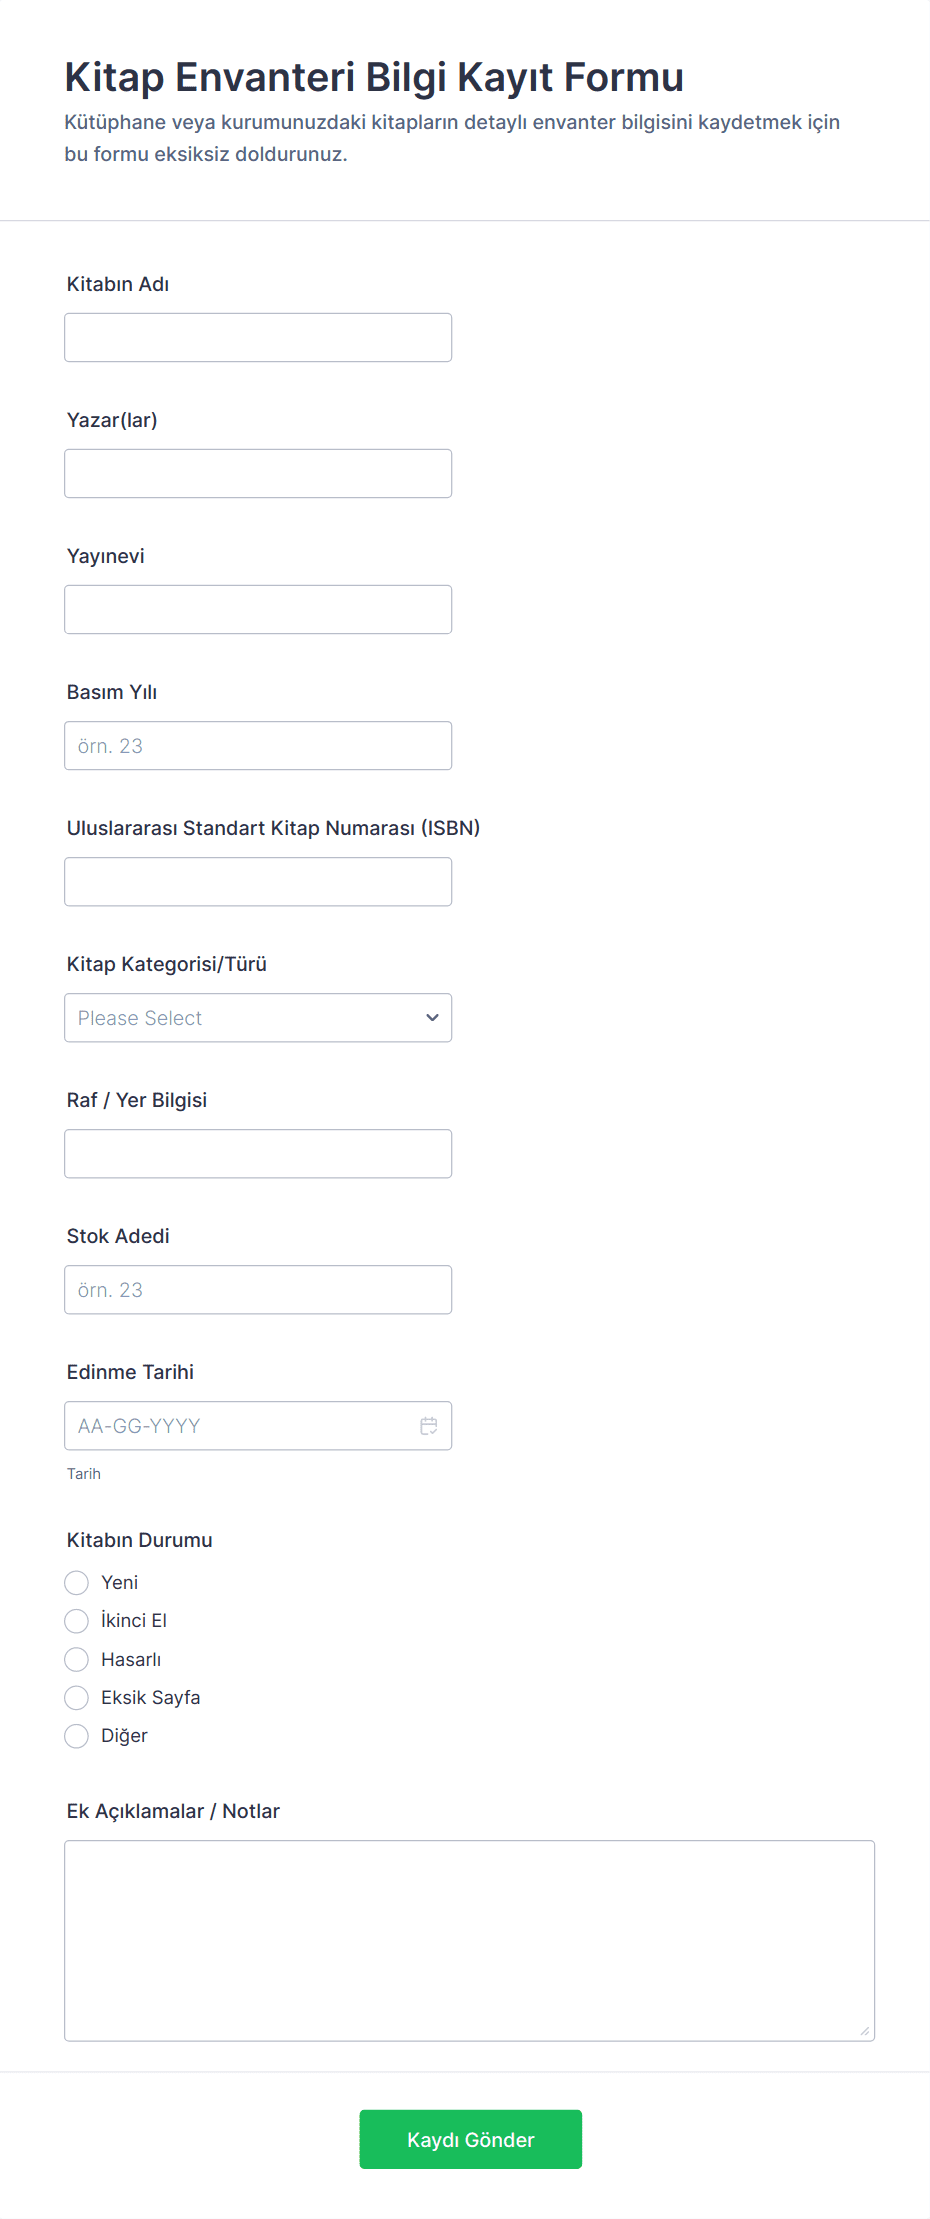Select the Yeni radio option
The height and width of the screenshot is (2219, 930).
coord(77,1582)
